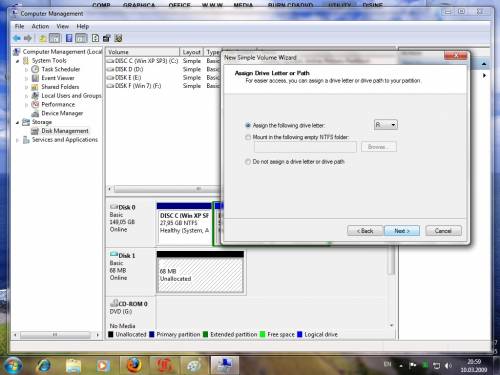Viewport: 500px width, 375px height.
Task: Open the Action menu
Action: pyautogui.click(x=40, y=26)
